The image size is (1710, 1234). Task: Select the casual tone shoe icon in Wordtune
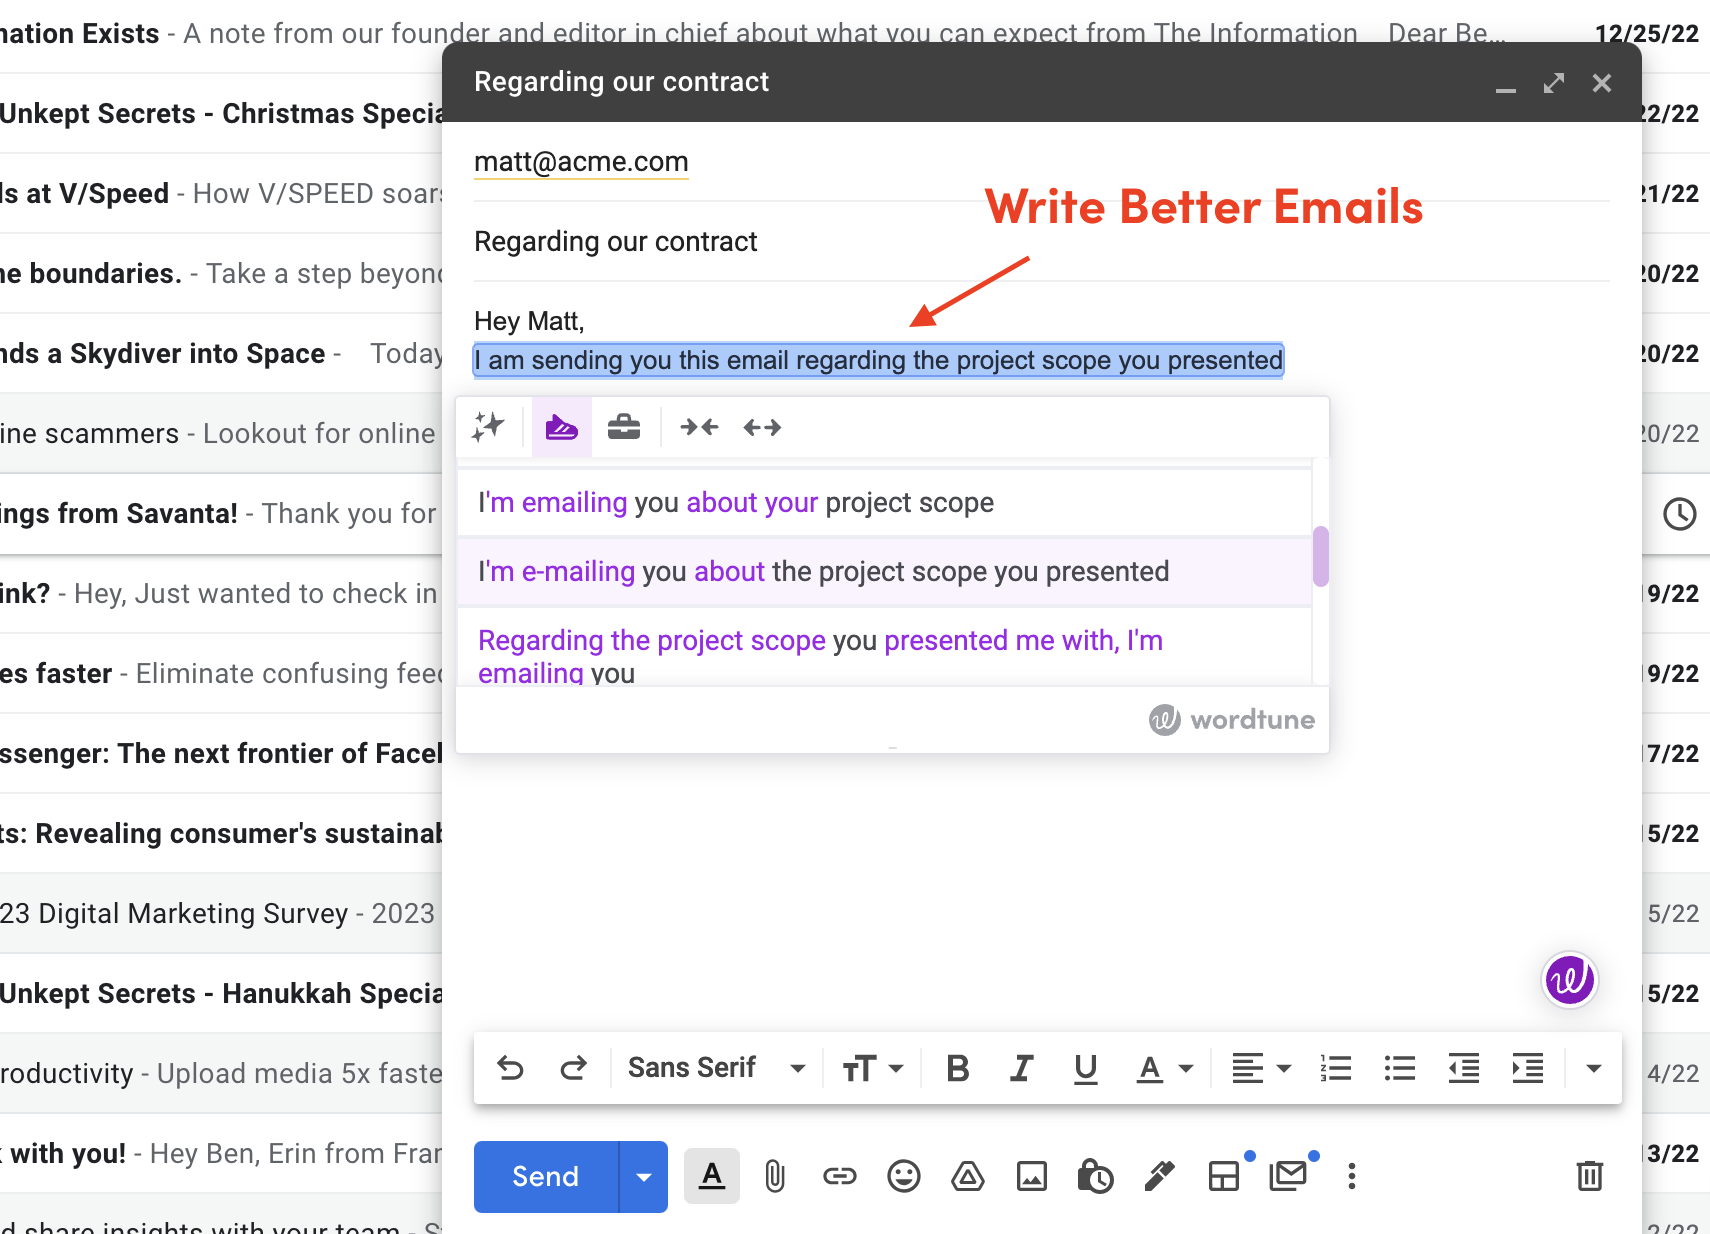coord(561,427)
